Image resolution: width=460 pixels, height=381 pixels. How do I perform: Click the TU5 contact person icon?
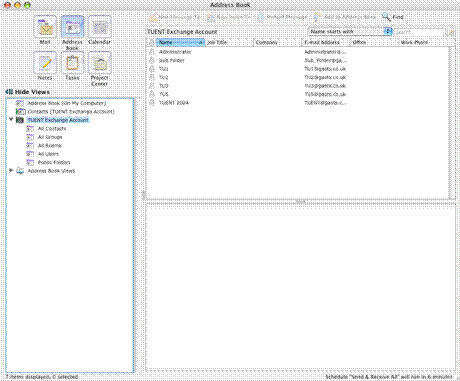coord(152,94)
